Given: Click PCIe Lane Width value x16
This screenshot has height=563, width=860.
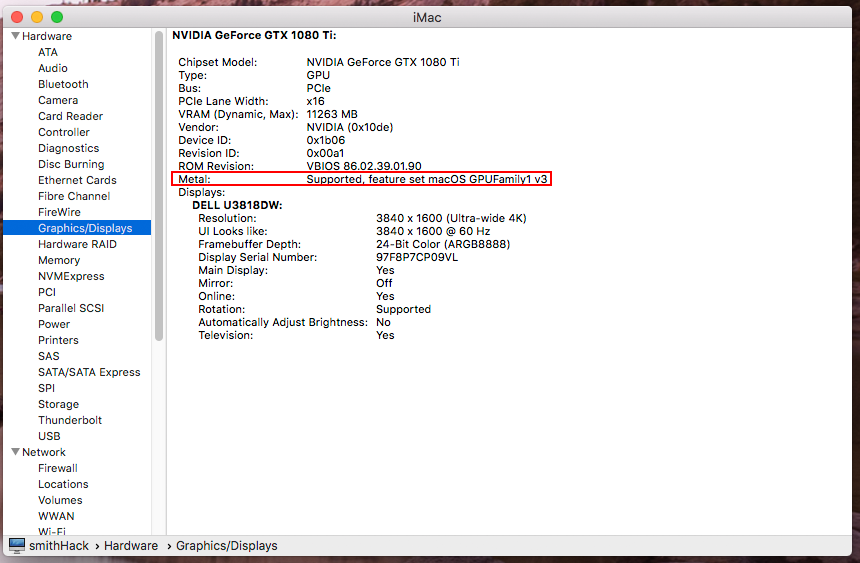Looking at the screenshot, I should tap(315, 101).
